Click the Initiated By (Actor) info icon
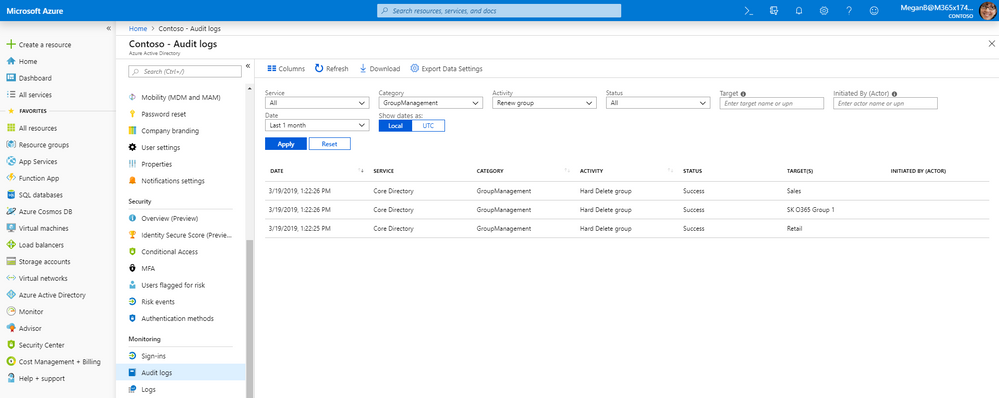Viewport: 999px width, 398px height. (895, 93)
